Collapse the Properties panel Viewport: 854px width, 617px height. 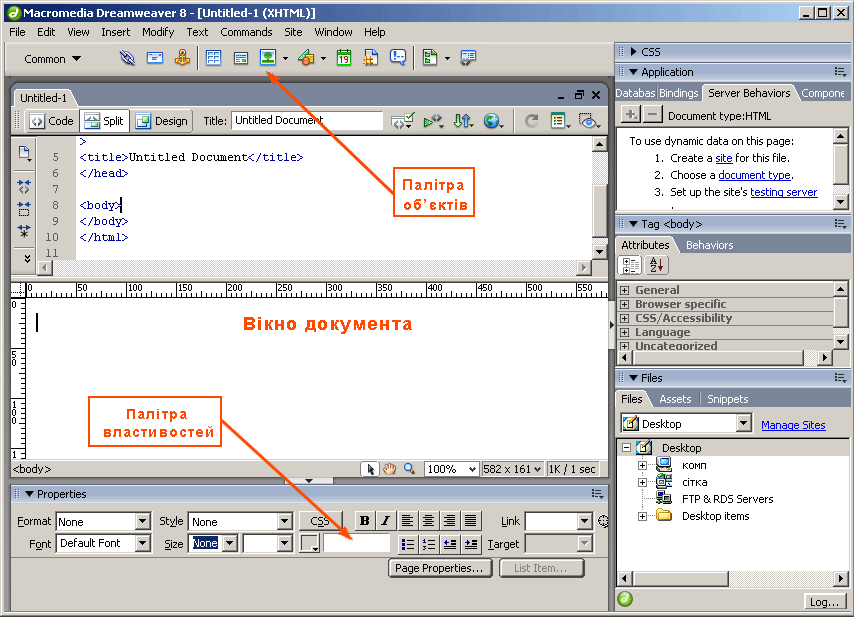[x=29, y=494]
